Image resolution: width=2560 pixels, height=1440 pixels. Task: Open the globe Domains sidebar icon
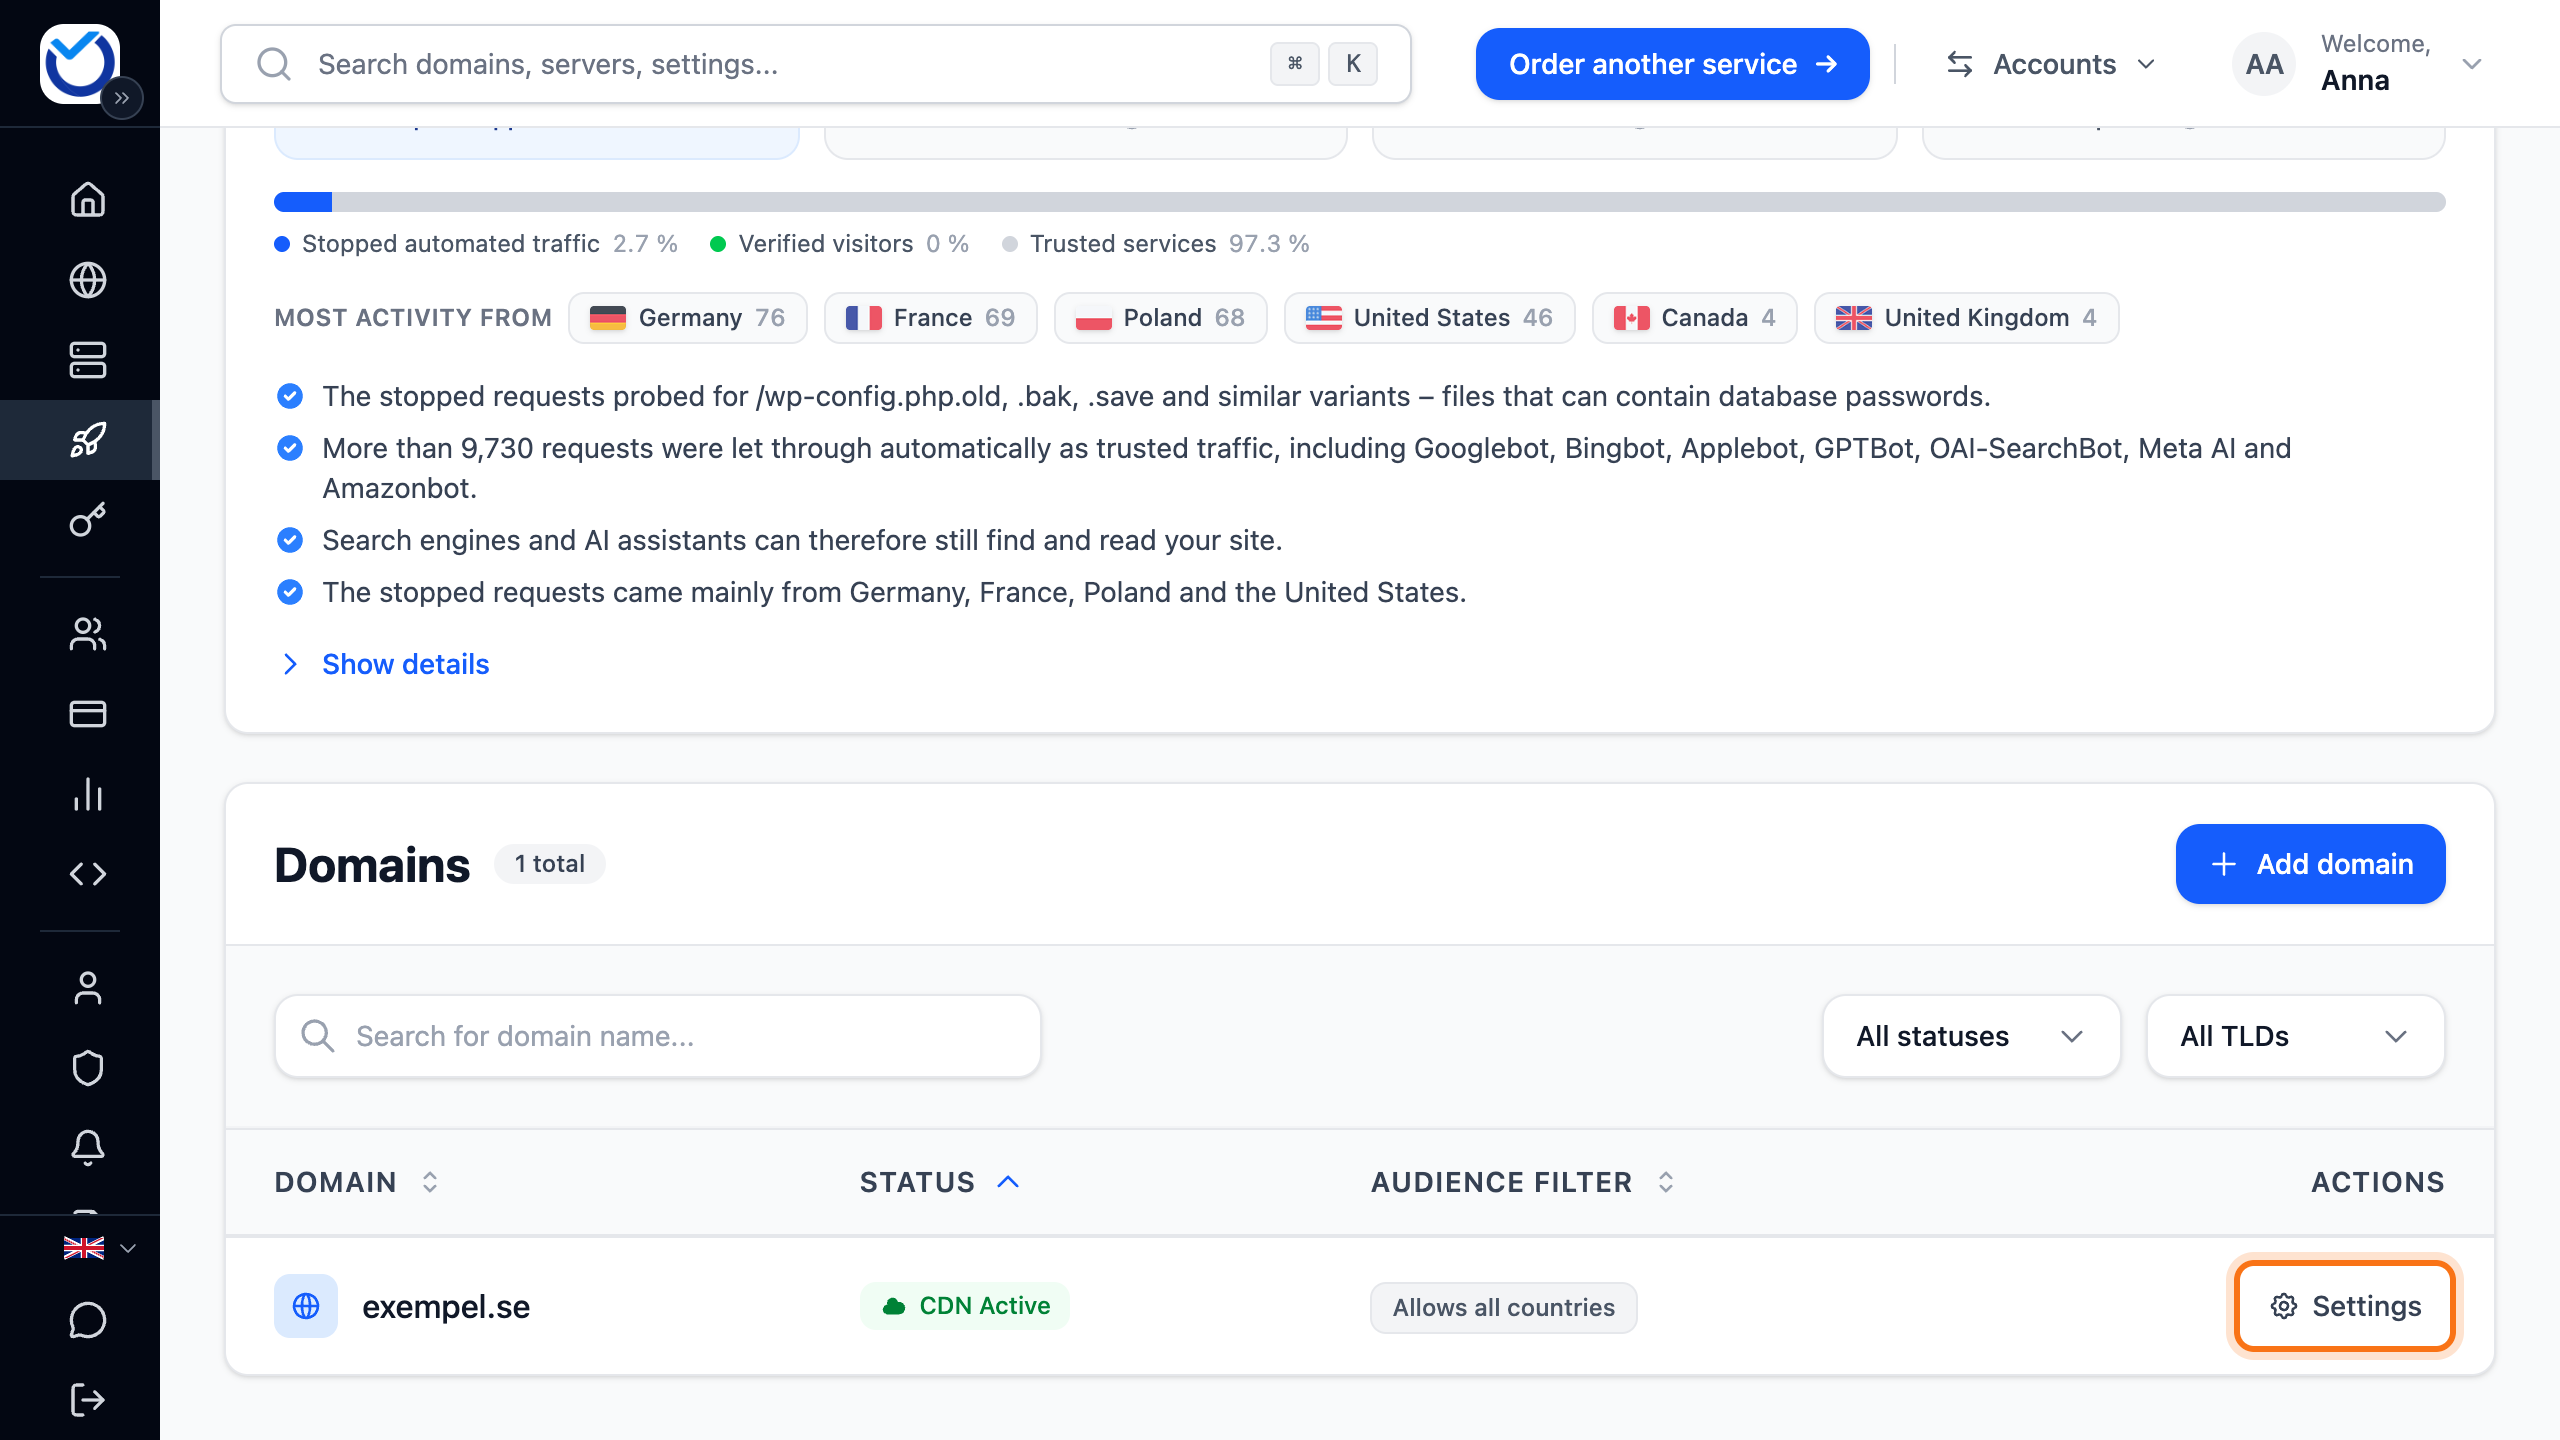click(x=88, y=280)
